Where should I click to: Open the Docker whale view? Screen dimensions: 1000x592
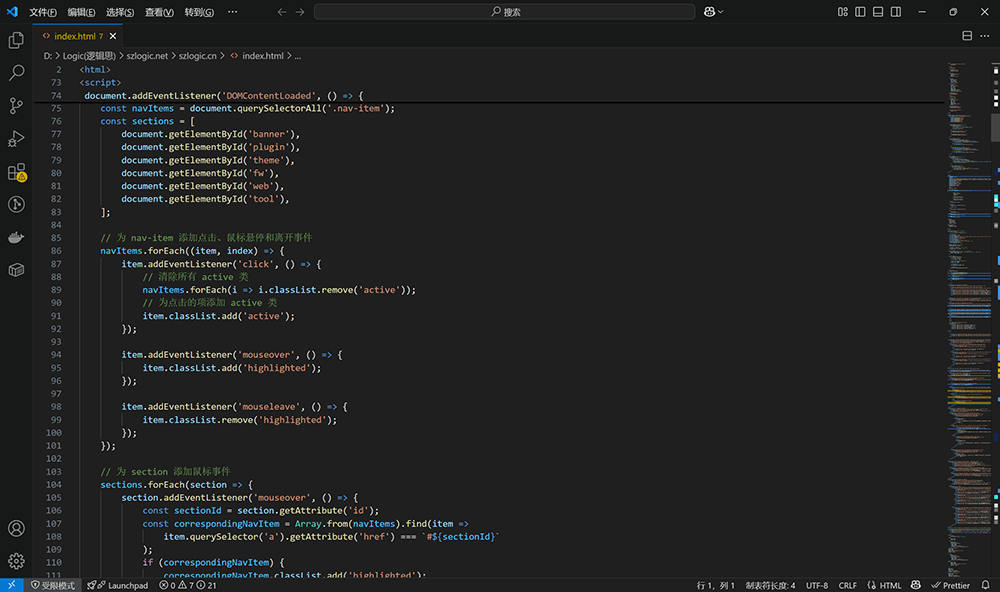[x=16, y=237]
